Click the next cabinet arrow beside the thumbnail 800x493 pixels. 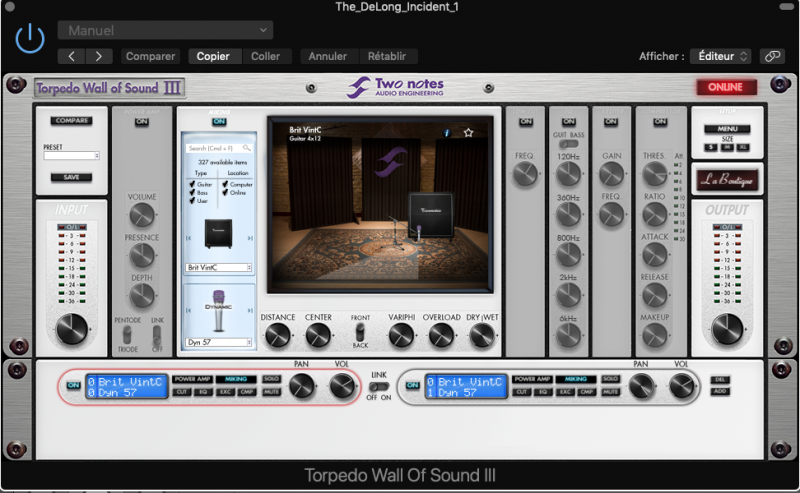[249, 239]
